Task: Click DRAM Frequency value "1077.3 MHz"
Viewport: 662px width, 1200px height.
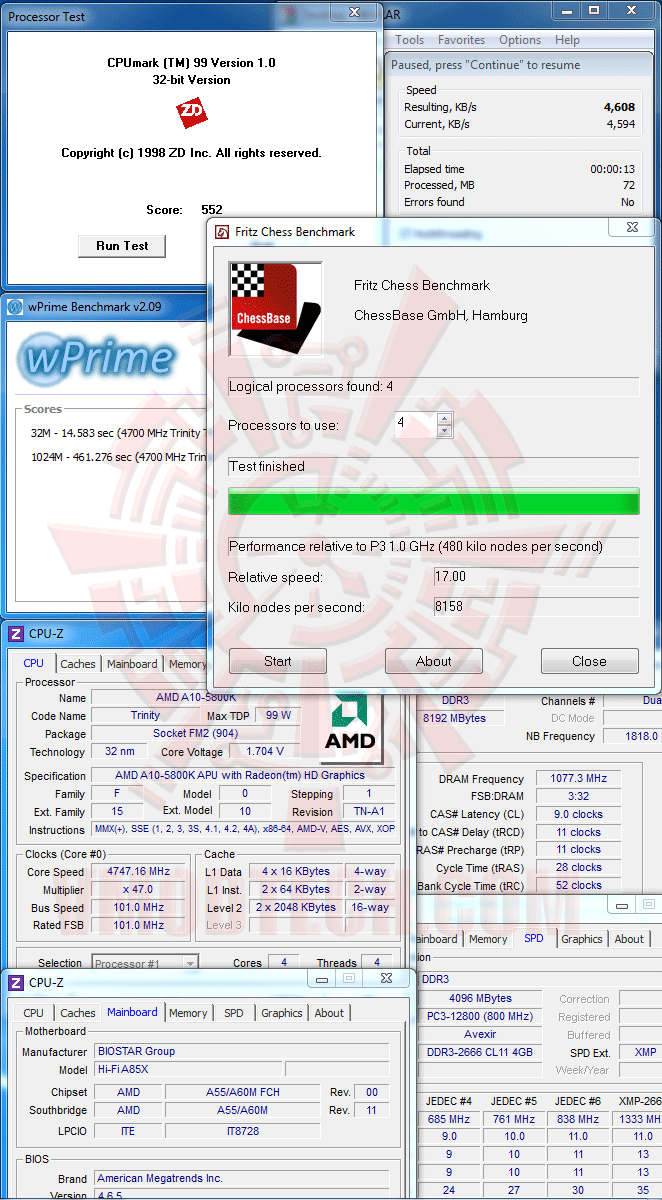Action: tap(580, 779)
